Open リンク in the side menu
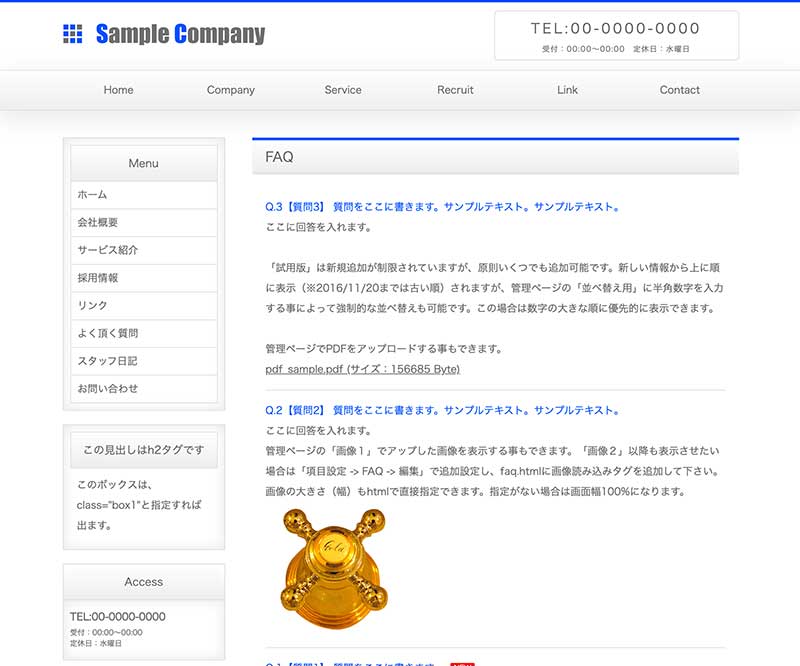This screenshot has width=800, height=666. pyautogui.click(x=144, y=305)
